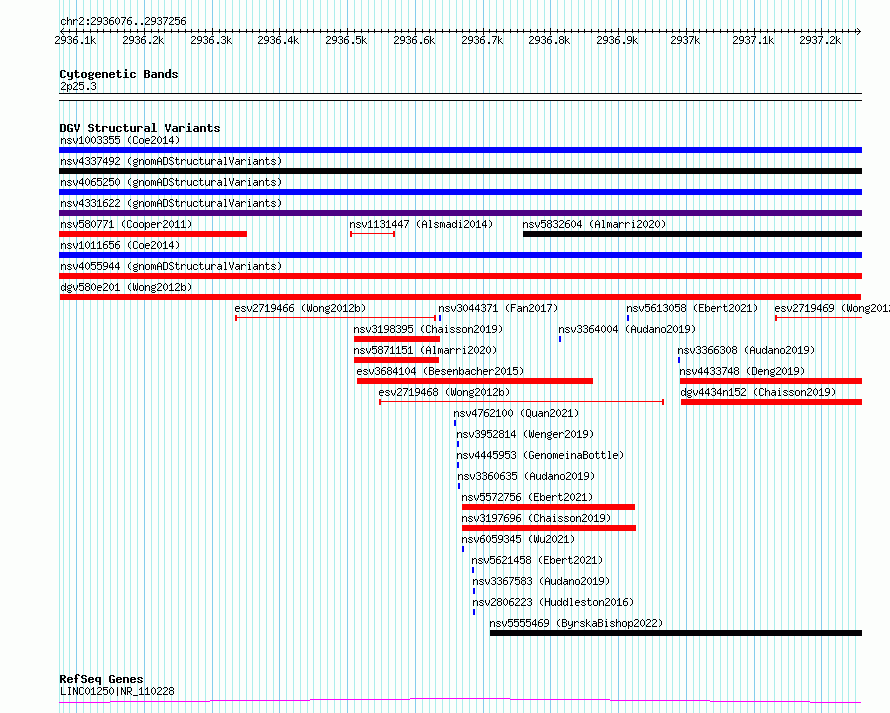Screen dimensions: 890x713
Task: Select the nsv4337492 gnomAD variant label
Action: (171, 161)
